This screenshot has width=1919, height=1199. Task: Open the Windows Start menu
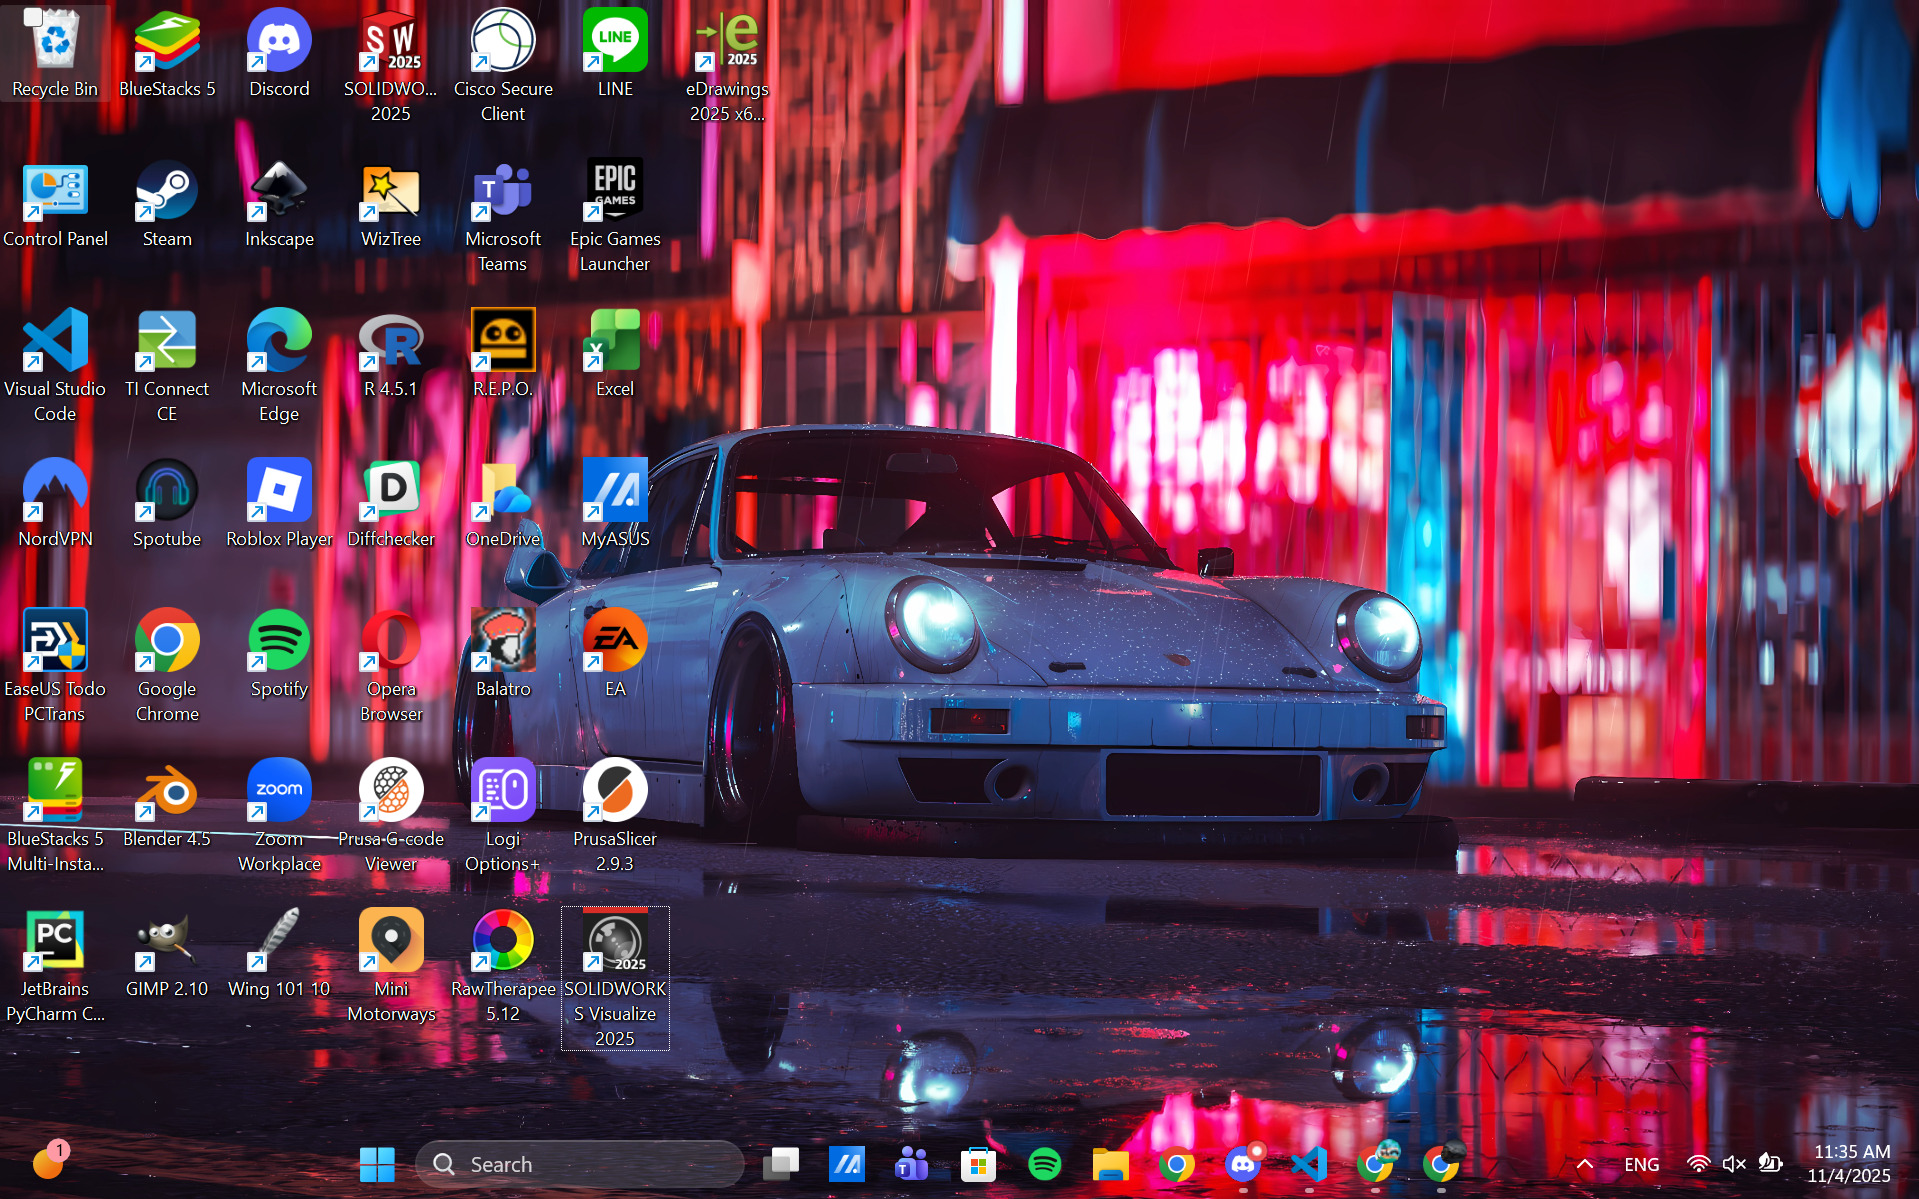377,1164
